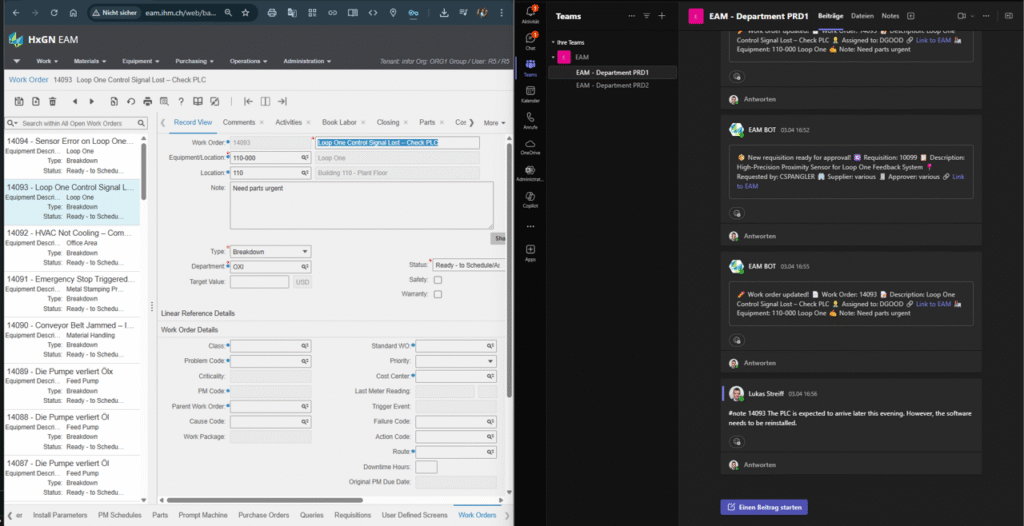Open the Type Breakdown dropdown
Viewport: 1024px width, 526px height.
click(x=305, y=252)
